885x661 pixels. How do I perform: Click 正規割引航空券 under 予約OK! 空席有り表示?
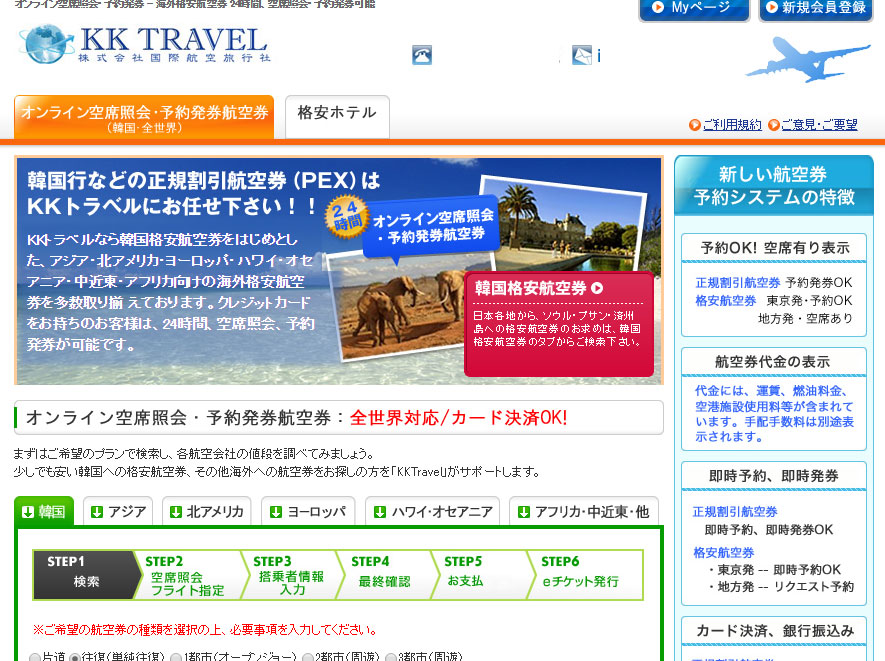tap(738, 282)
